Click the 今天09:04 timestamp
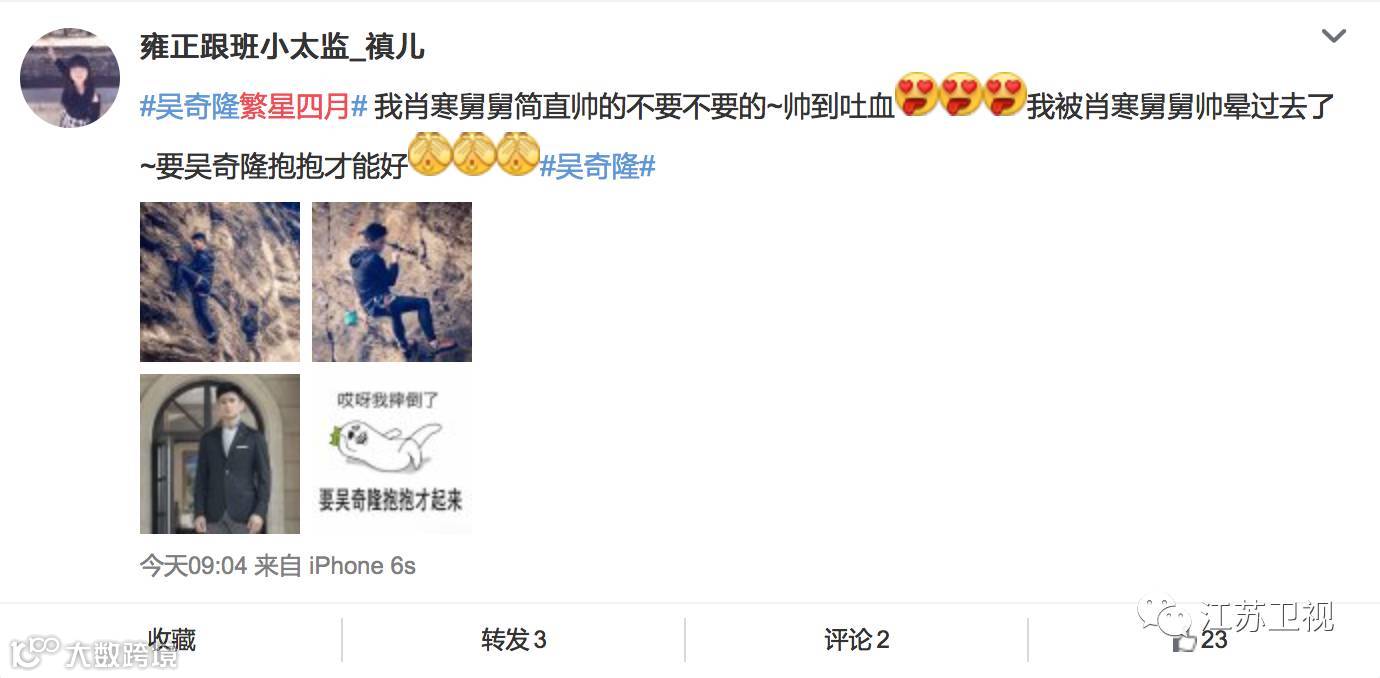This screenshot has height=678, width=1380. tap(193, 566)
